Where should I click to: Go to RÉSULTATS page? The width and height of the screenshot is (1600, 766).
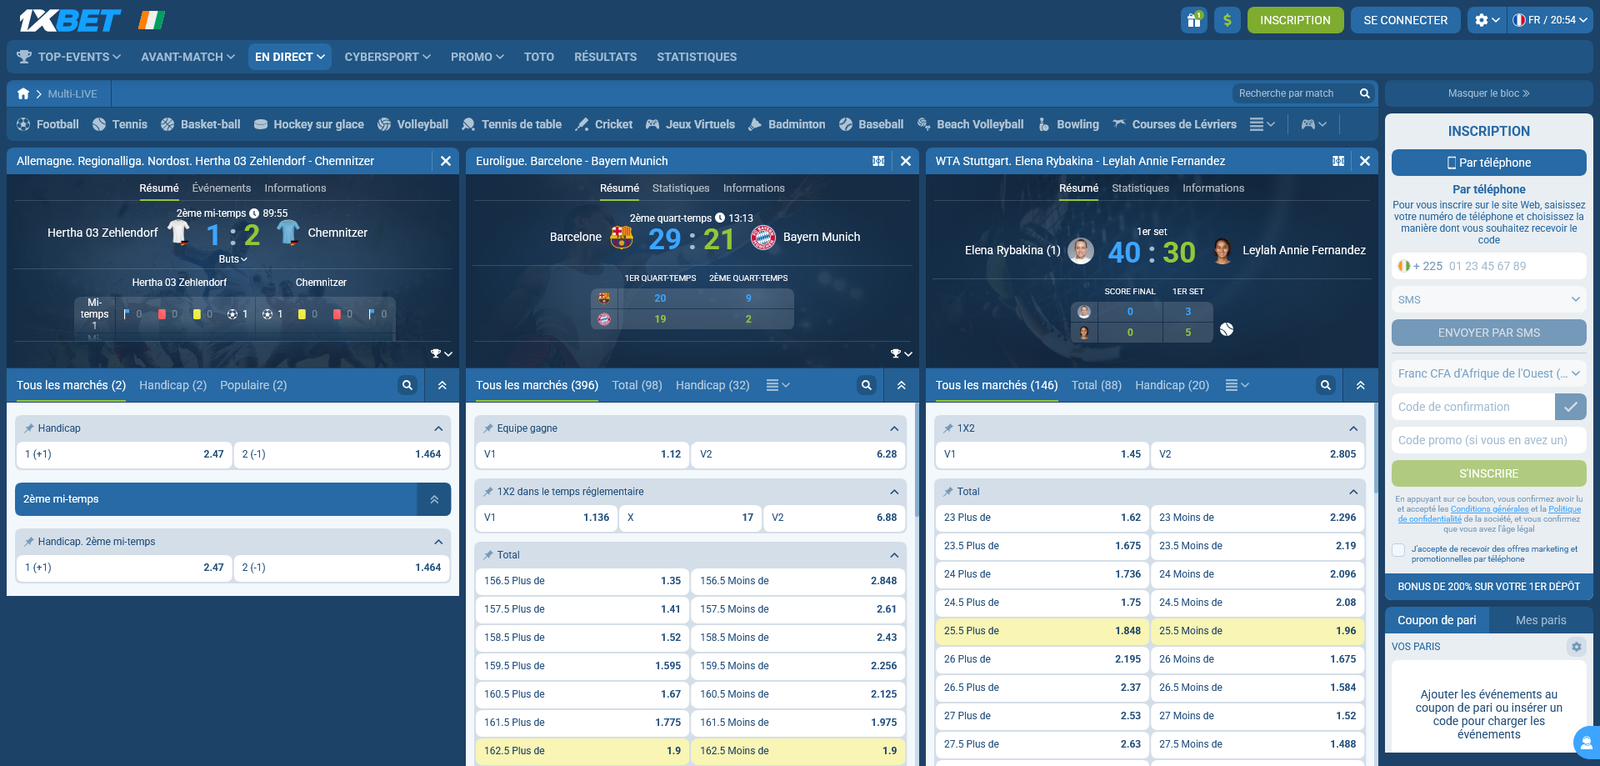pyautogui.click(x=605, y=57)
